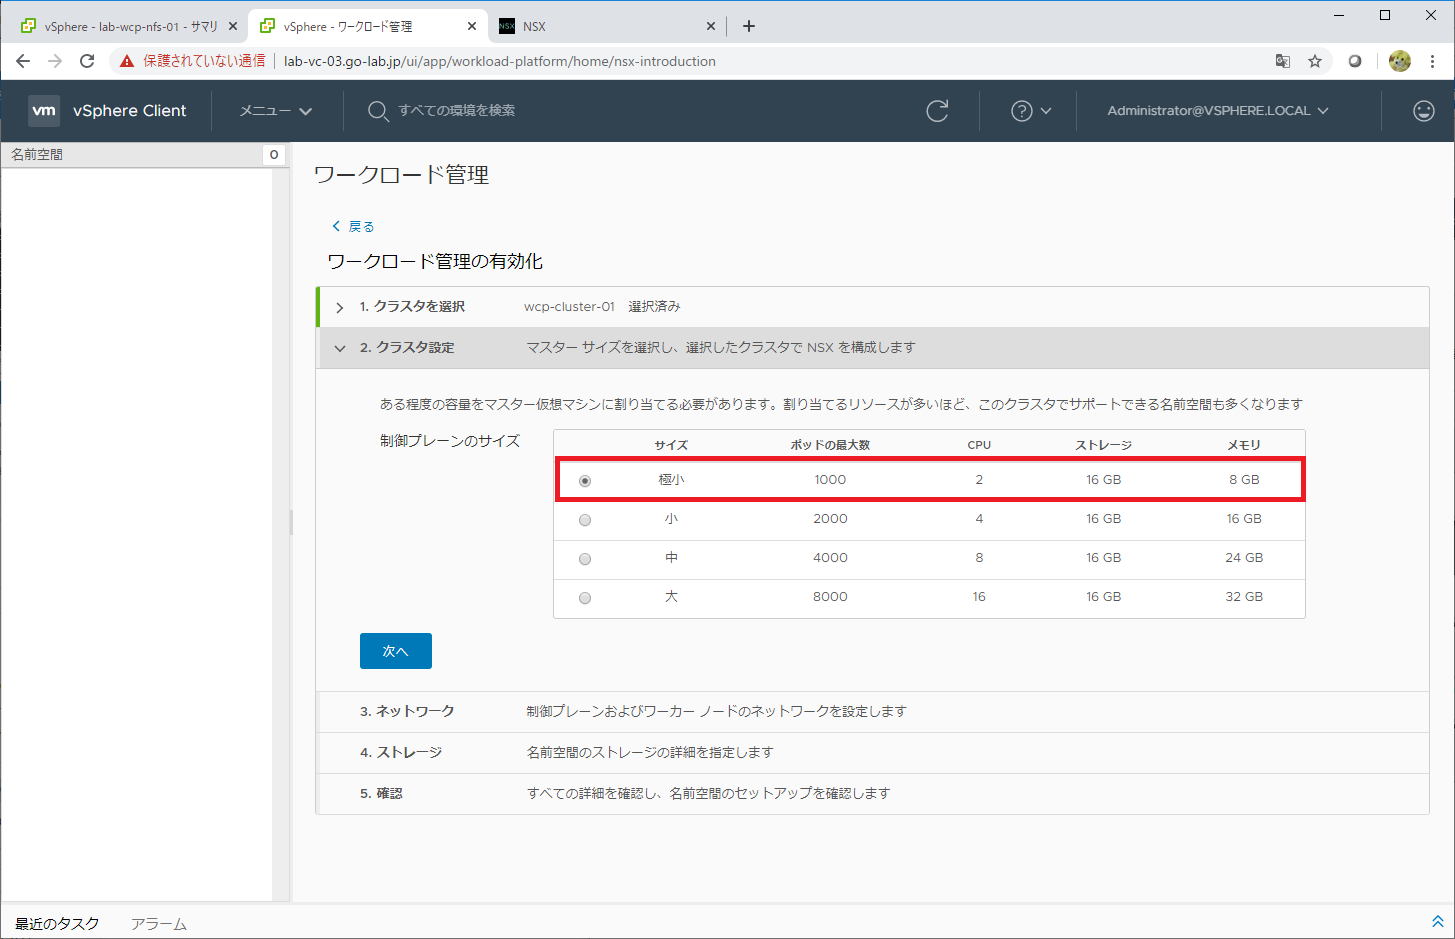Open the アラーム tab

pos(159,923)
